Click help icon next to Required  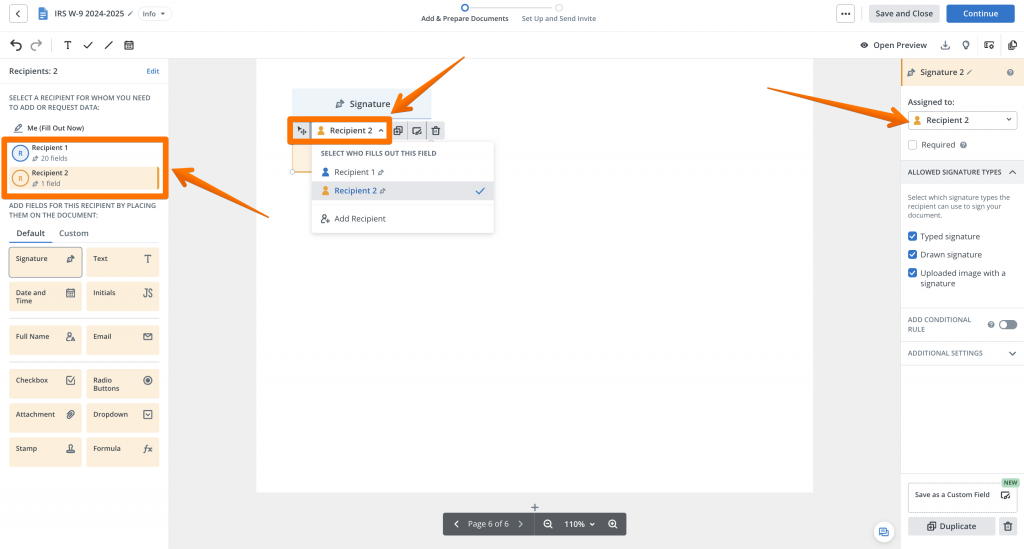(x=963, y=145)
